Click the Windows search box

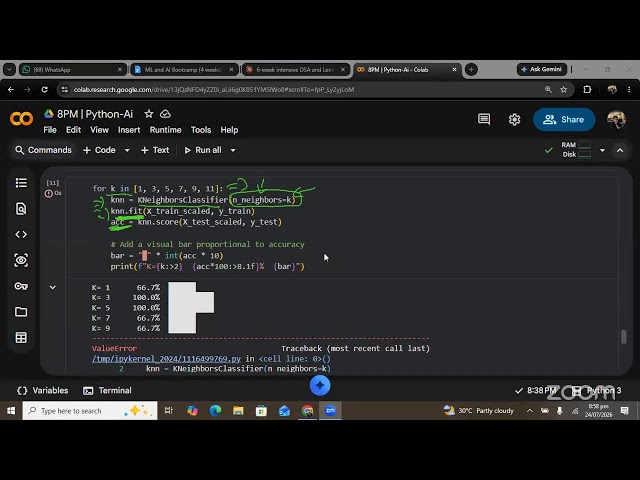(90, 411)
